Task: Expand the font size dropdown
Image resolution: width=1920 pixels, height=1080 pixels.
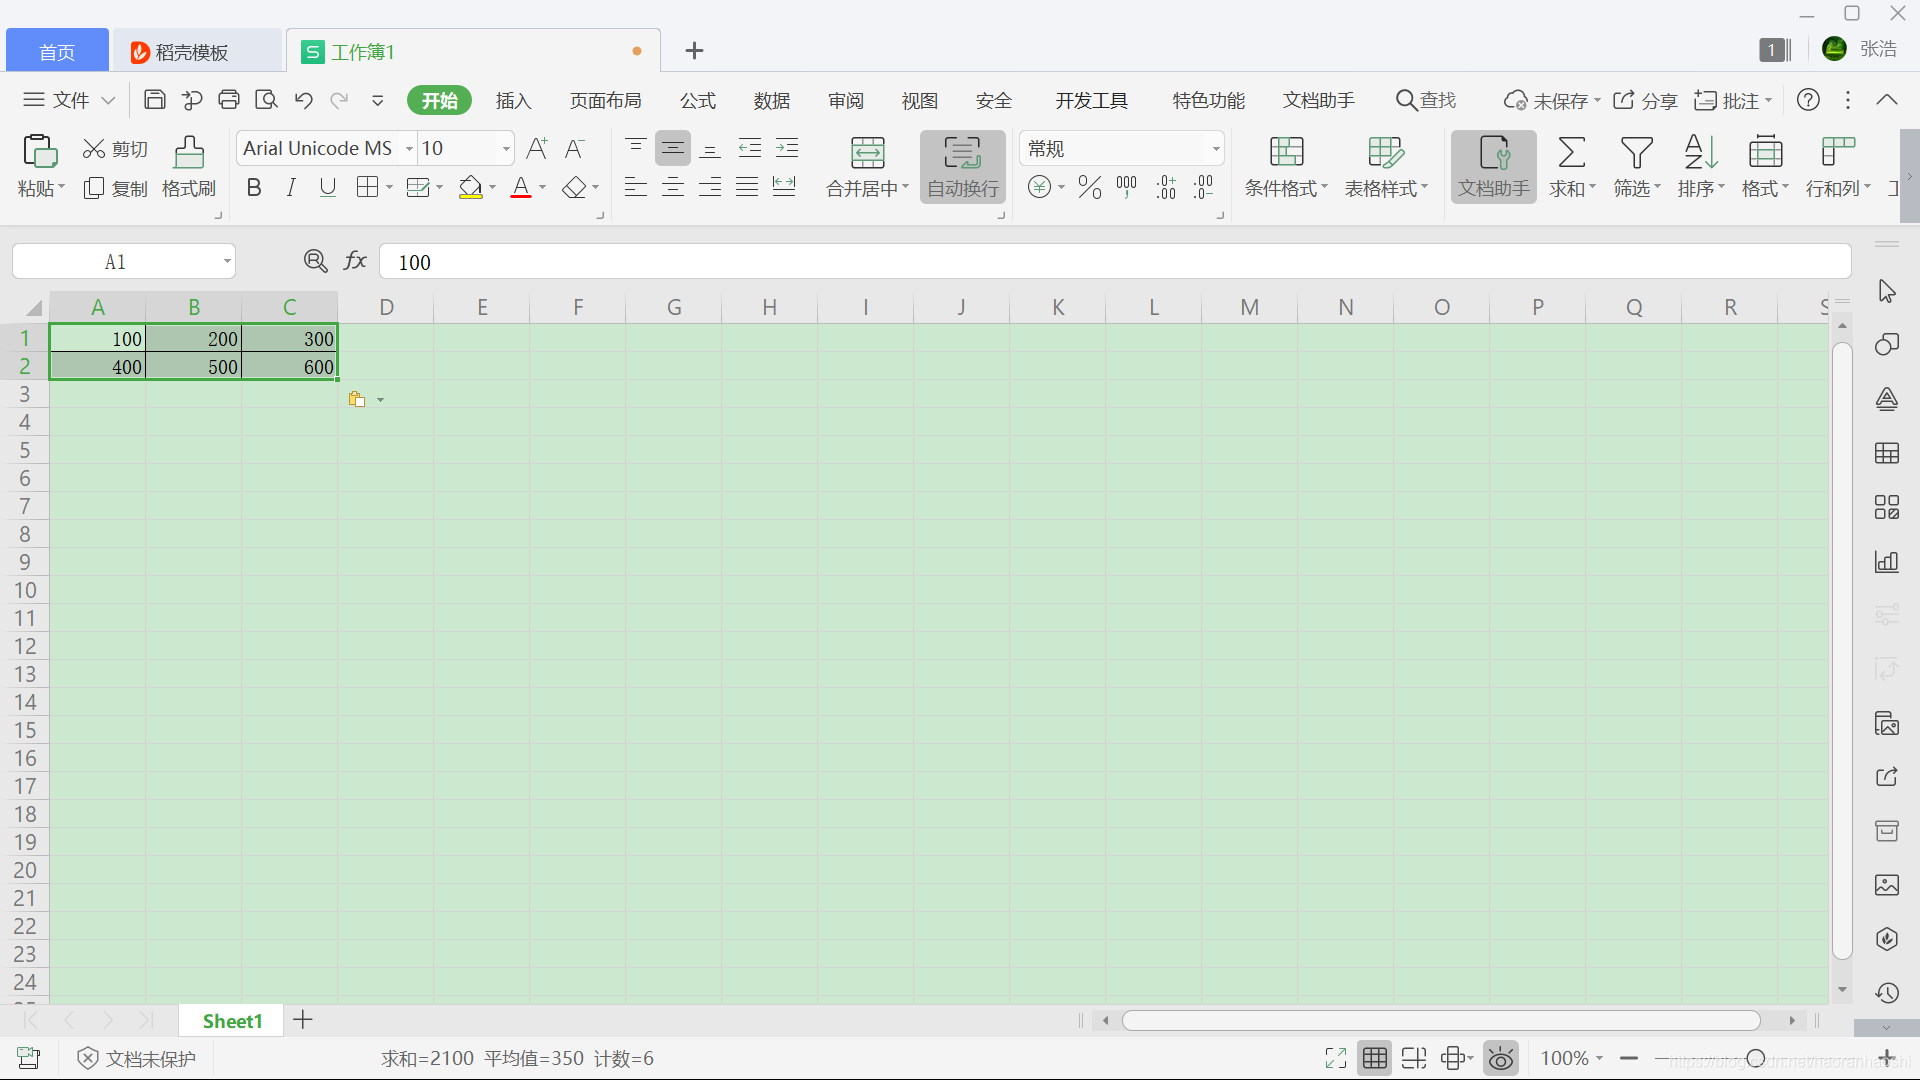Action: point(506,149)
